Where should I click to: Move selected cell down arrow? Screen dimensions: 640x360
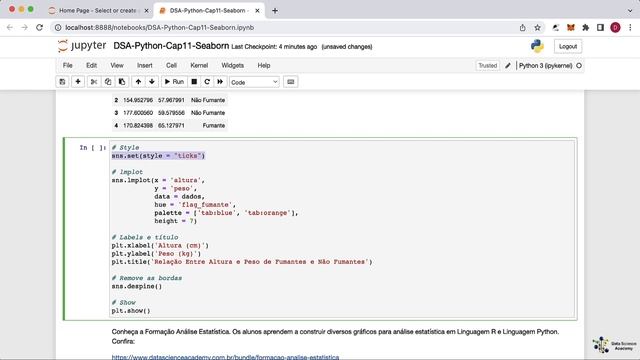(x=152, y=82)
